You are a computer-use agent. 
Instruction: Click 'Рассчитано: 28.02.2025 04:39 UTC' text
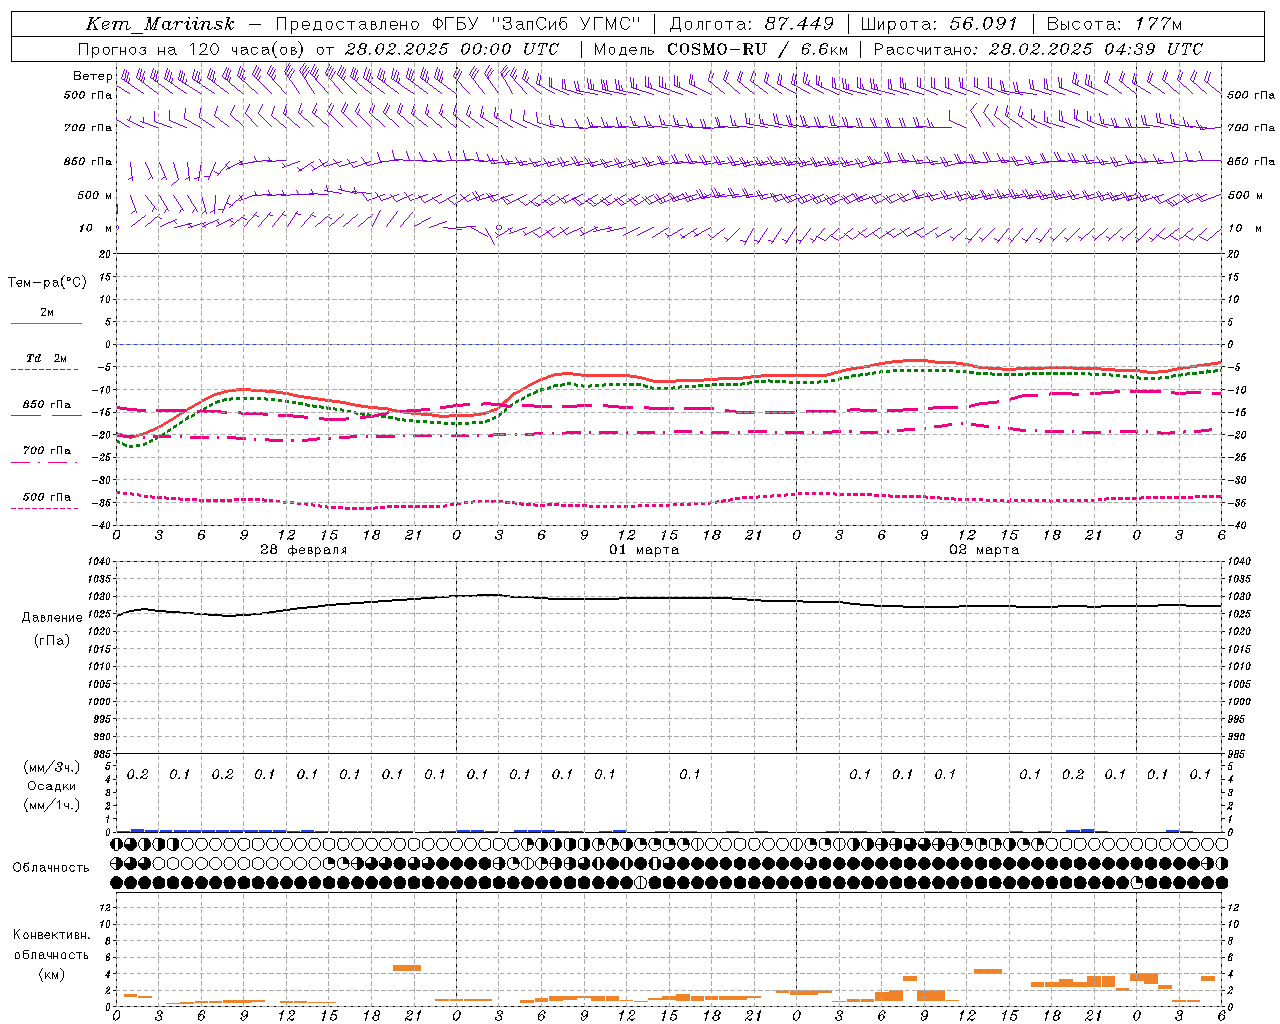pos(1038,49)
